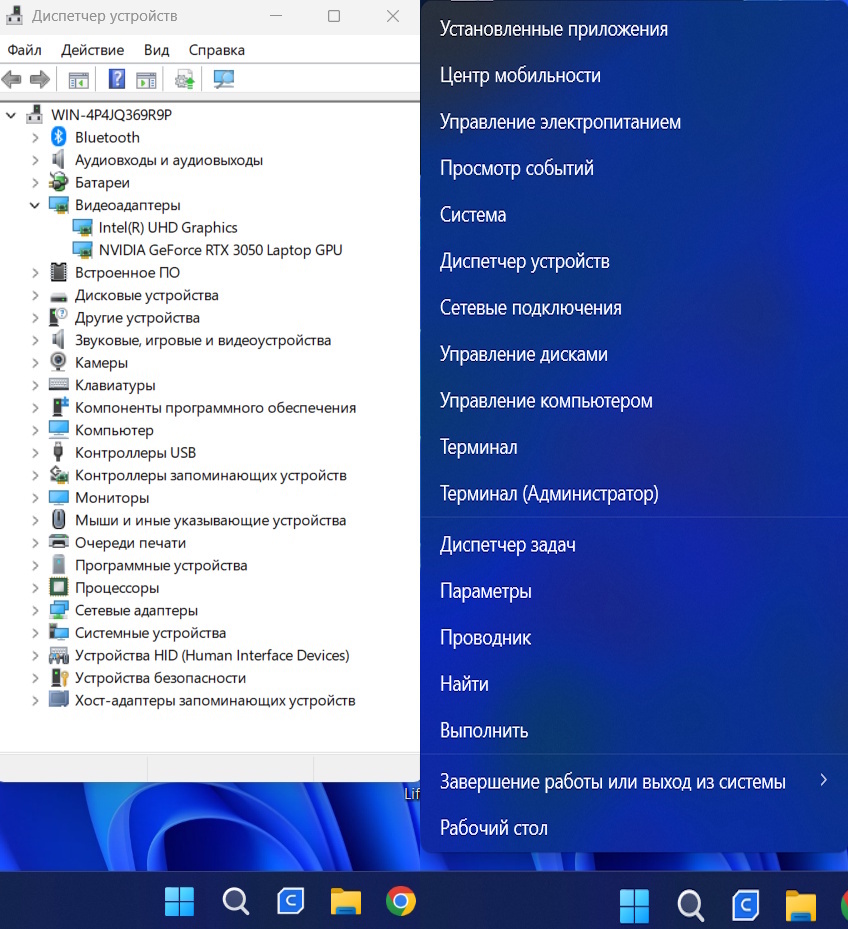Choose Сетевые подключения entry

coord(633,307)
